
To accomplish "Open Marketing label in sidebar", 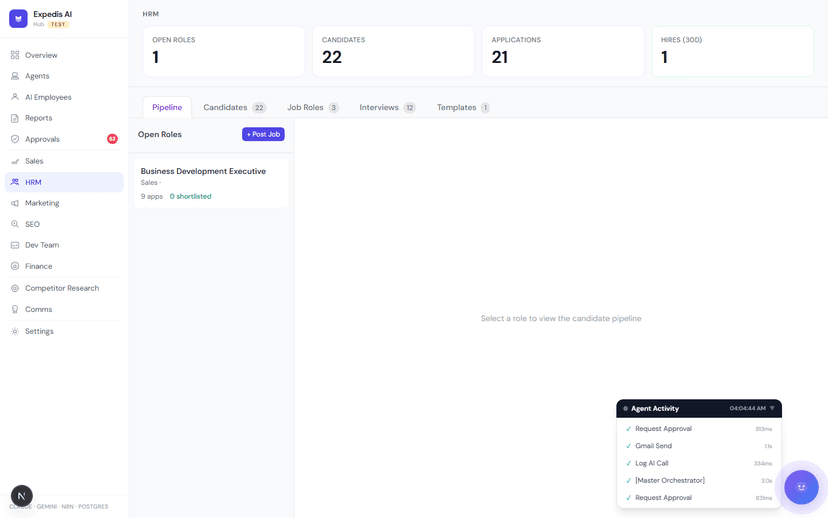I will tap(42, 203).
